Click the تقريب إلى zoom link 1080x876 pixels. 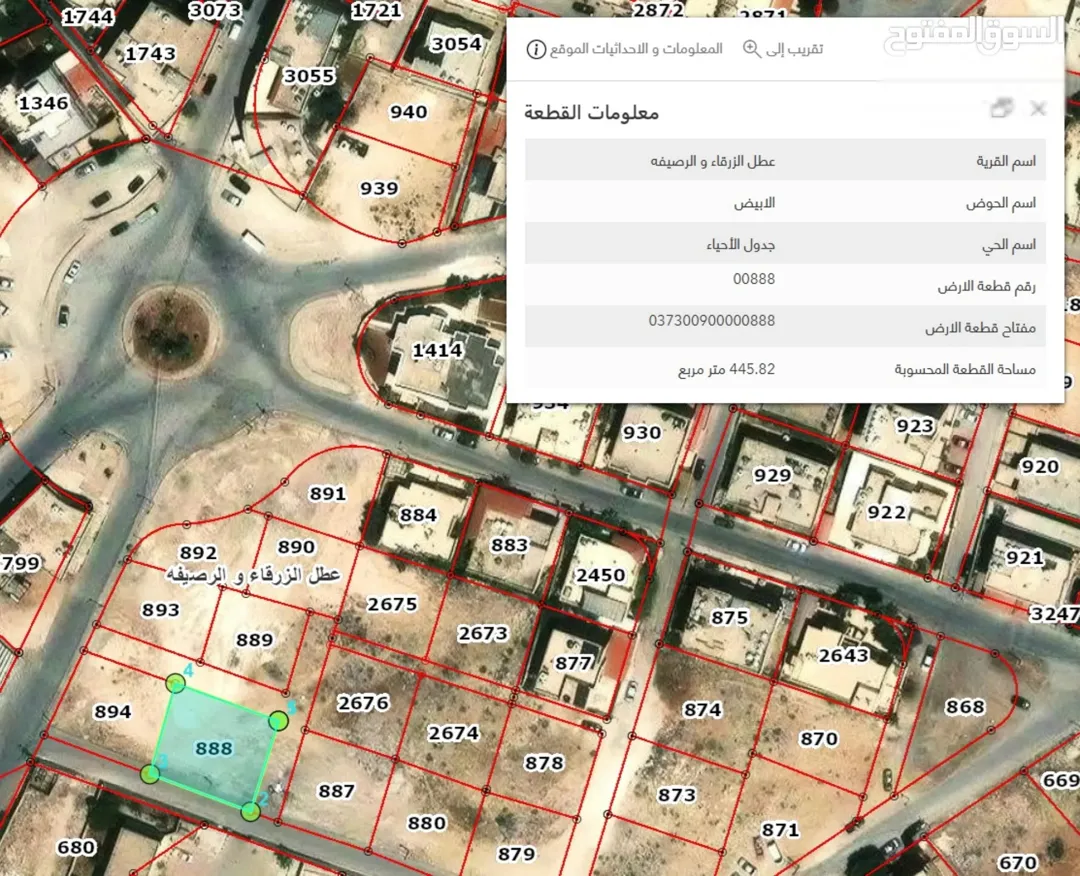[x=794, y=49]
